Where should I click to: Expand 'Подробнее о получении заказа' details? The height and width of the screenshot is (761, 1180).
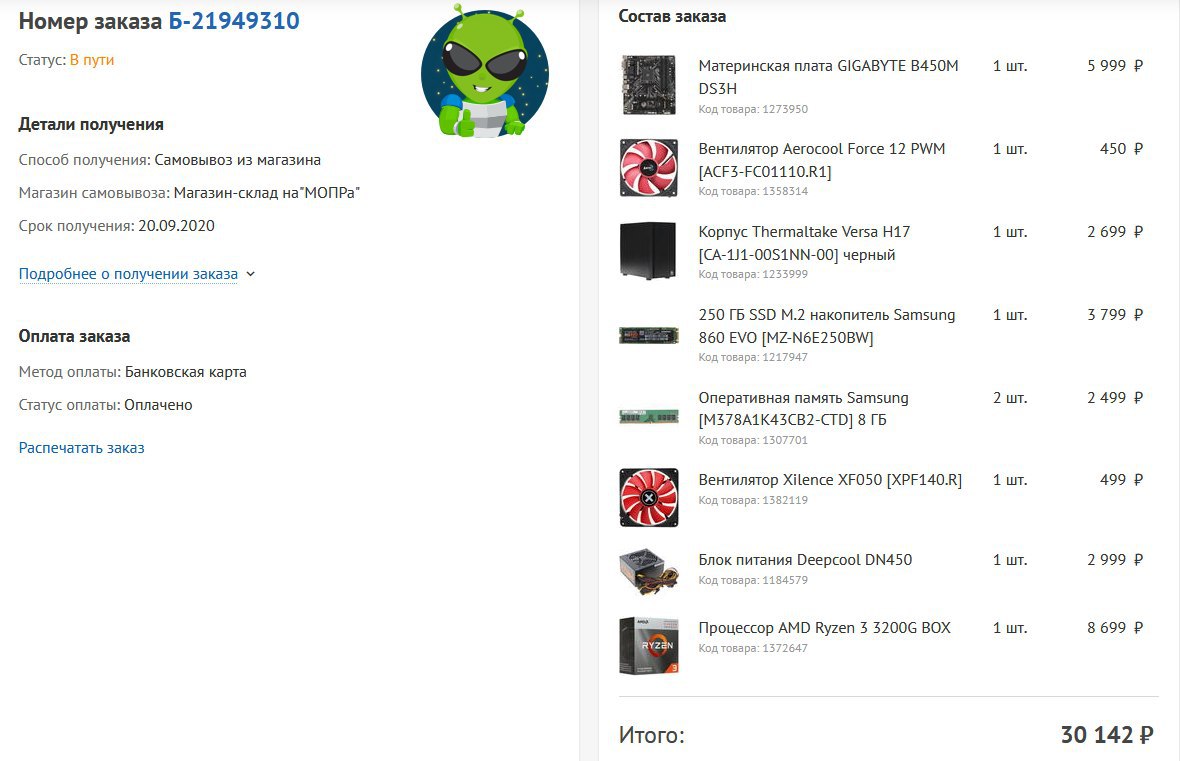pos(128,274)
